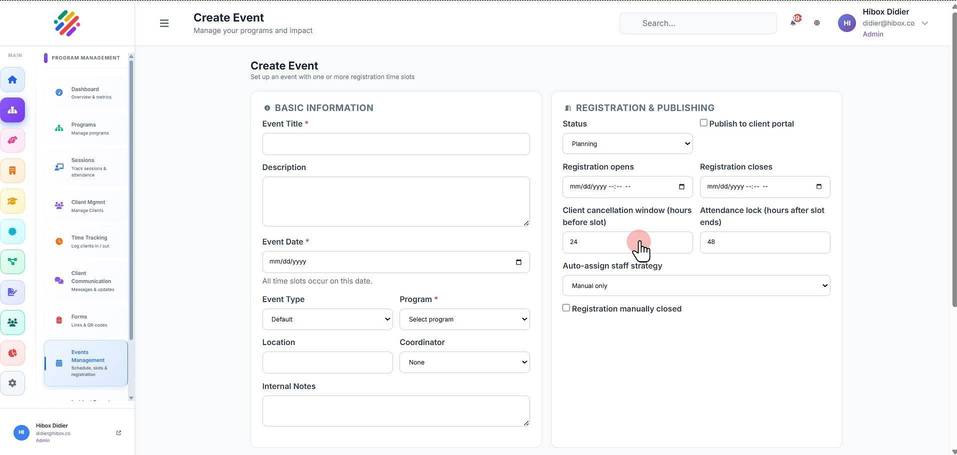Click the program menu vertical scrollbar

coord(131,202)
